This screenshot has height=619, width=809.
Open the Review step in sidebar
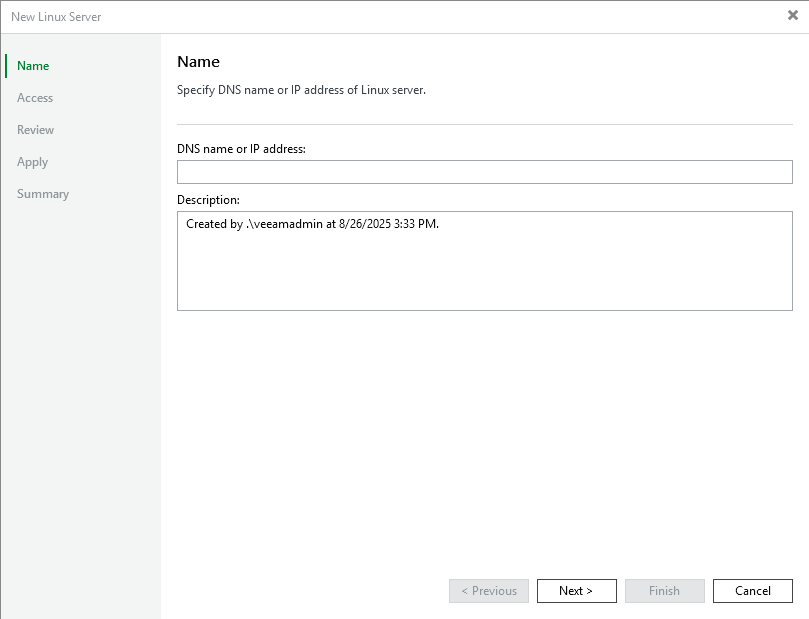coord(36,130)
